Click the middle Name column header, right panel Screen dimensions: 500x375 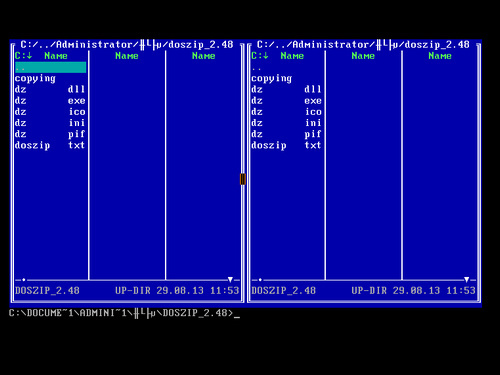pyautogui.click(x=363, y=56)
